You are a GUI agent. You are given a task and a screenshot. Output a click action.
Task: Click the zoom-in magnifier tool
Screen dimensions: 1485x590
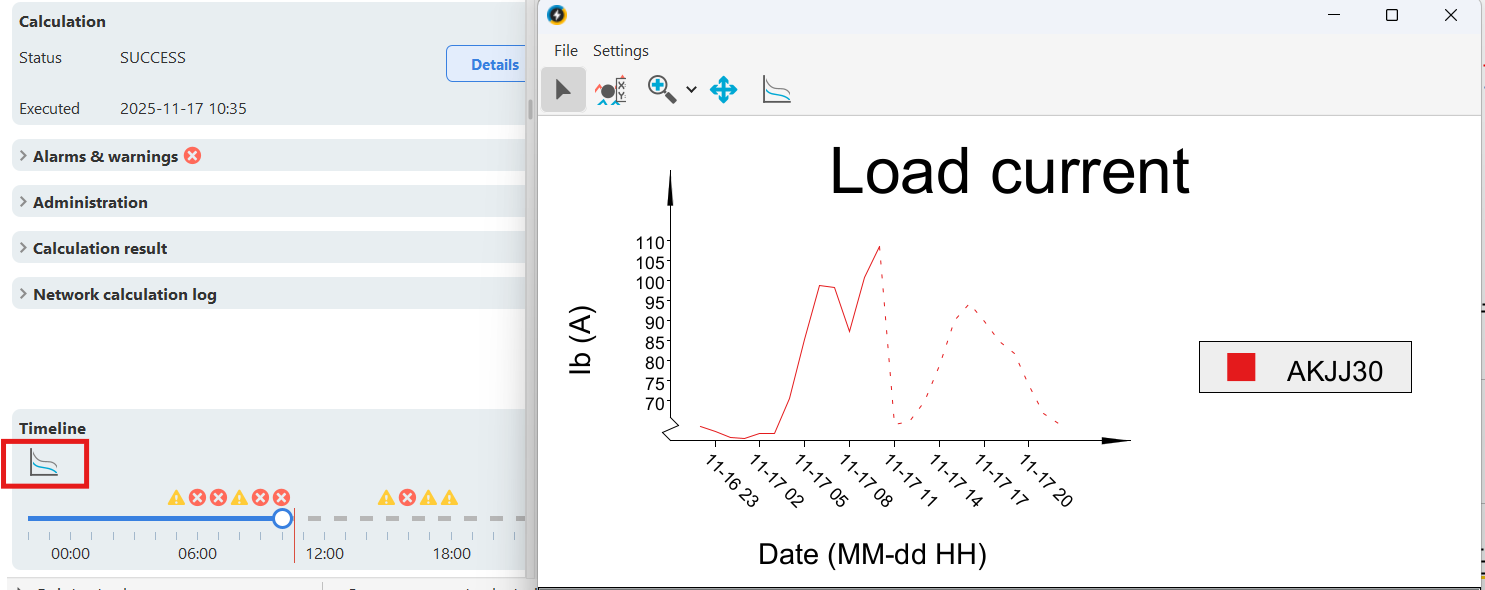(x=661, y=89)
